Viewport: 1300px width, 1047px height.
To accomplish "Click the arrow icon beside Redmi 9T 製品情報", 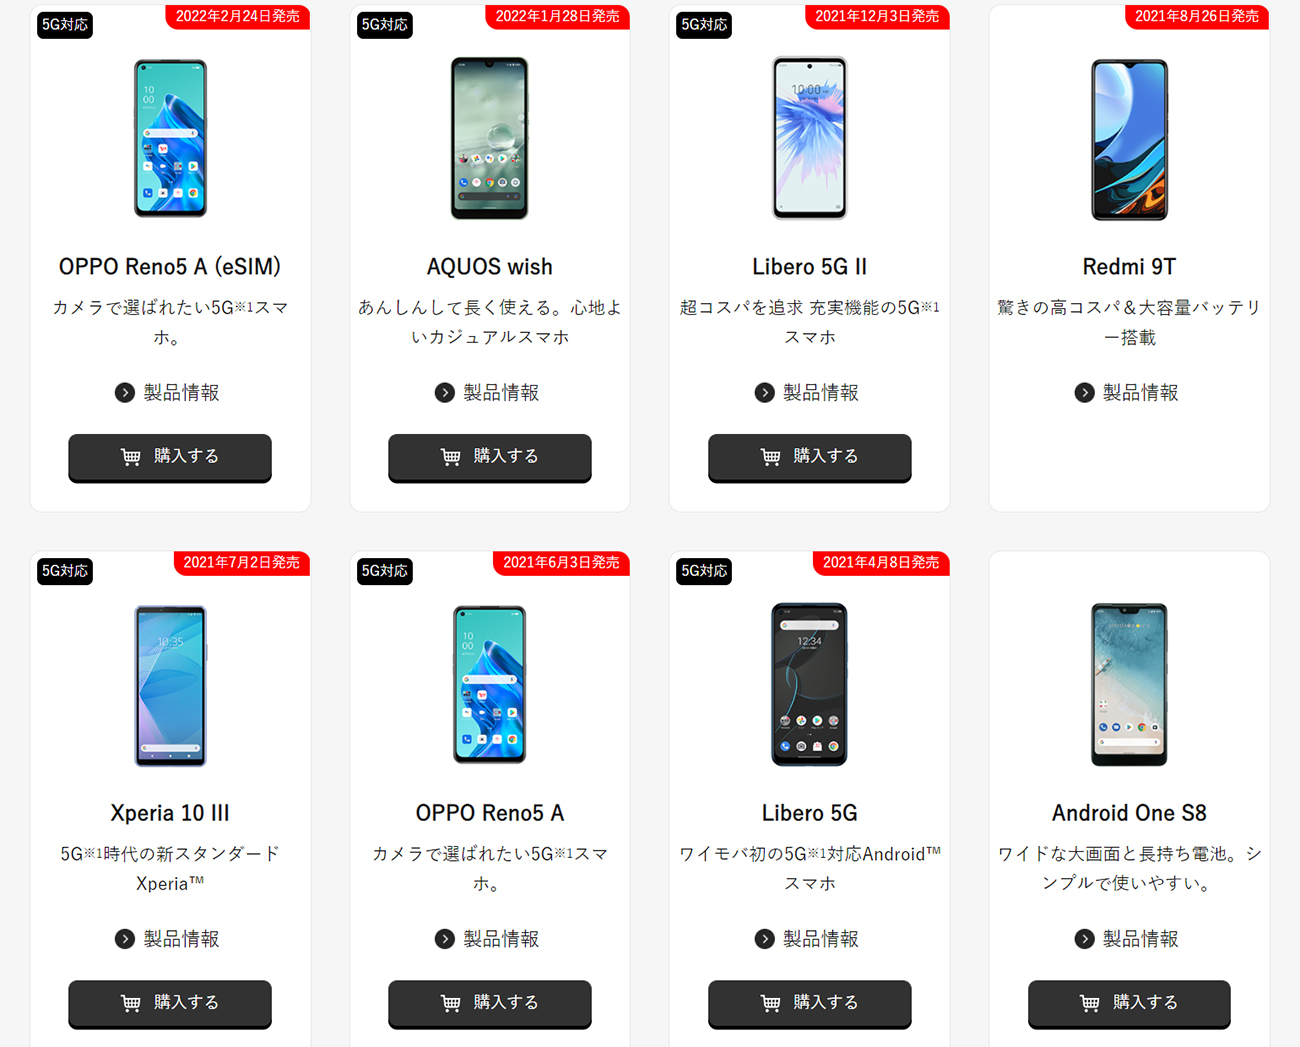I will pyautogui.click(x=1084, y=393).
